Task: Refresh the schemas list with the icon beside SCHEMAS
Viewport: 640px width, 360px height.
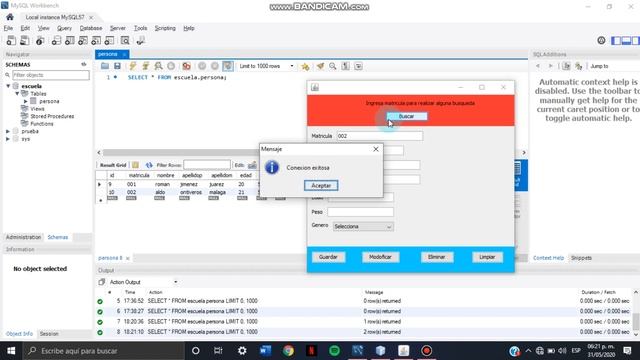Action: coord(84,64)
